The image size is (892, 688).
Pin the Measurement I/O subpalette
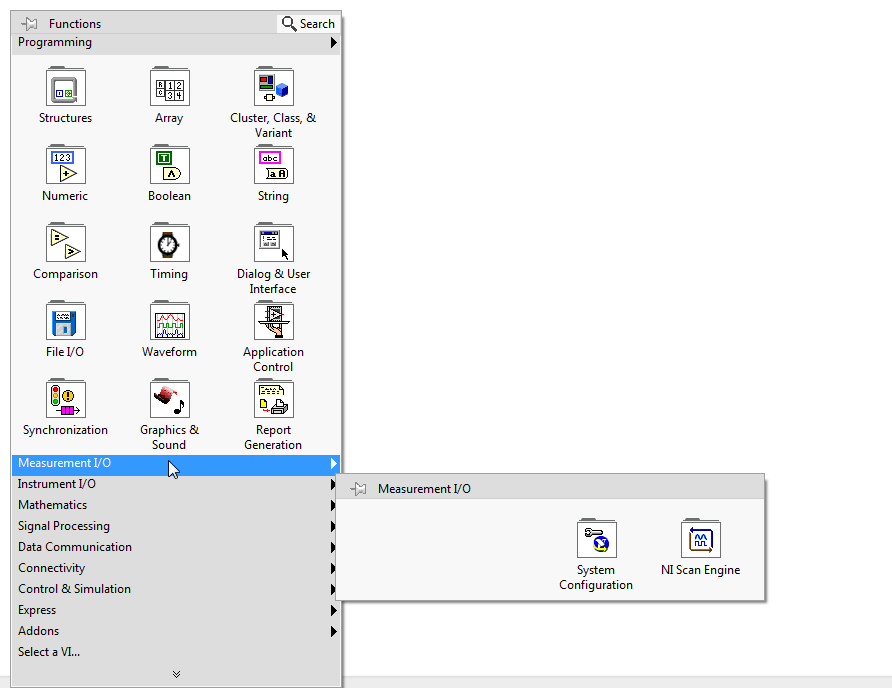[x=358, y=489]
